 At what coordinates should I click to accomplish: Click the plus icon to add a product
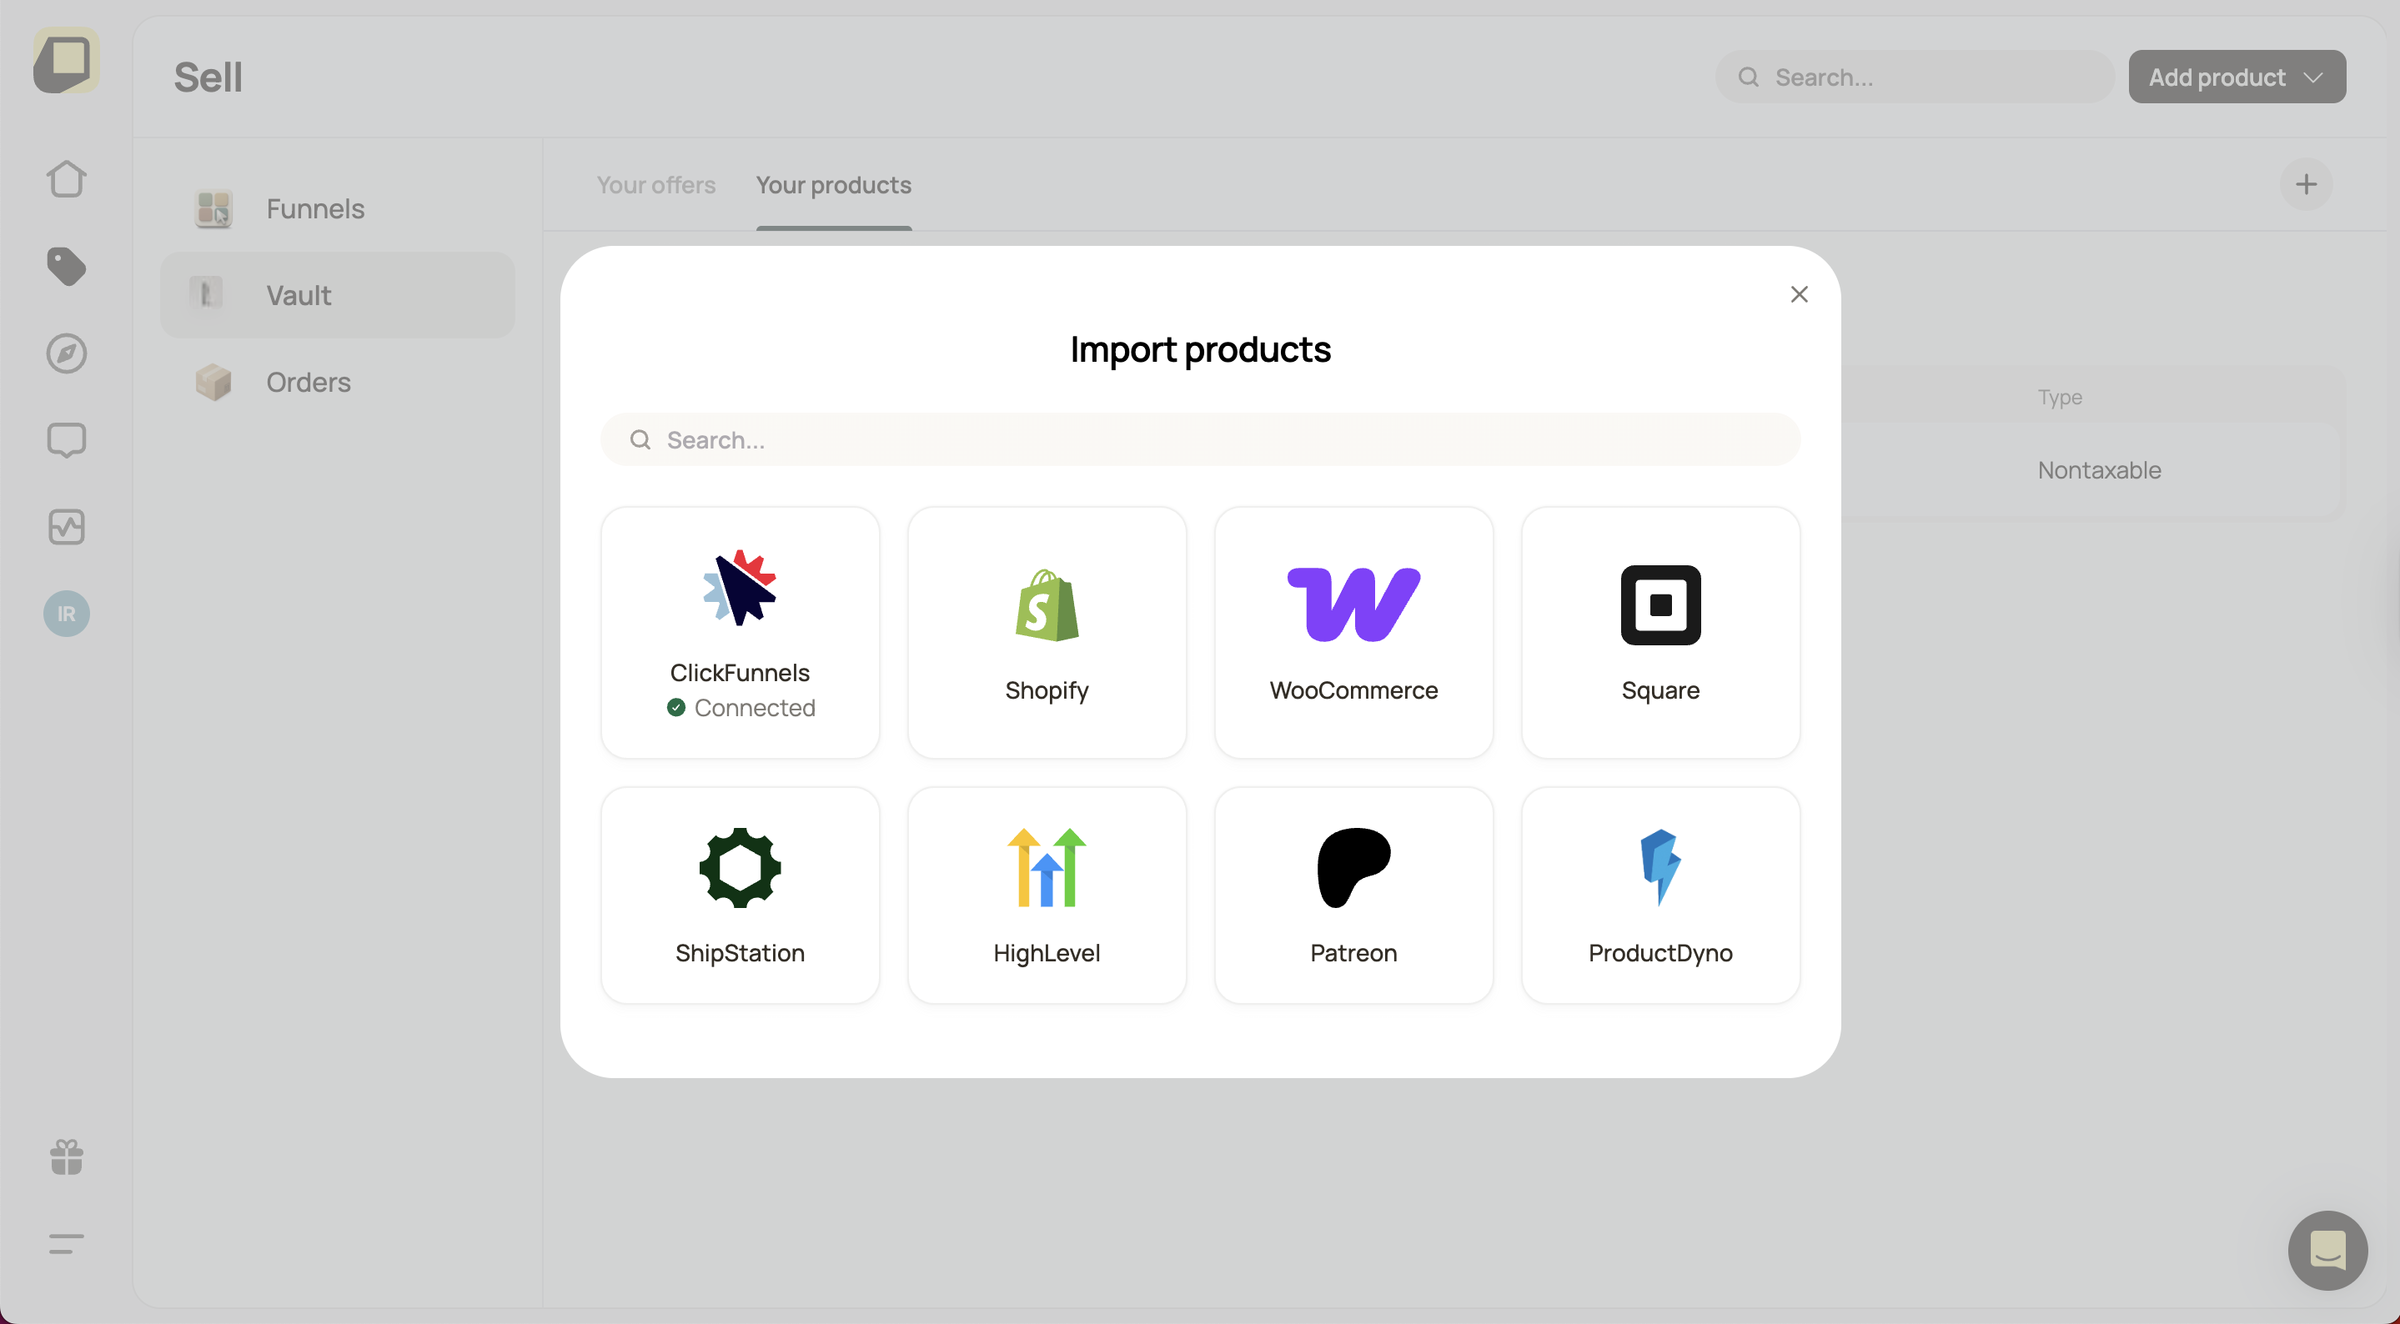click(2305, 184)
